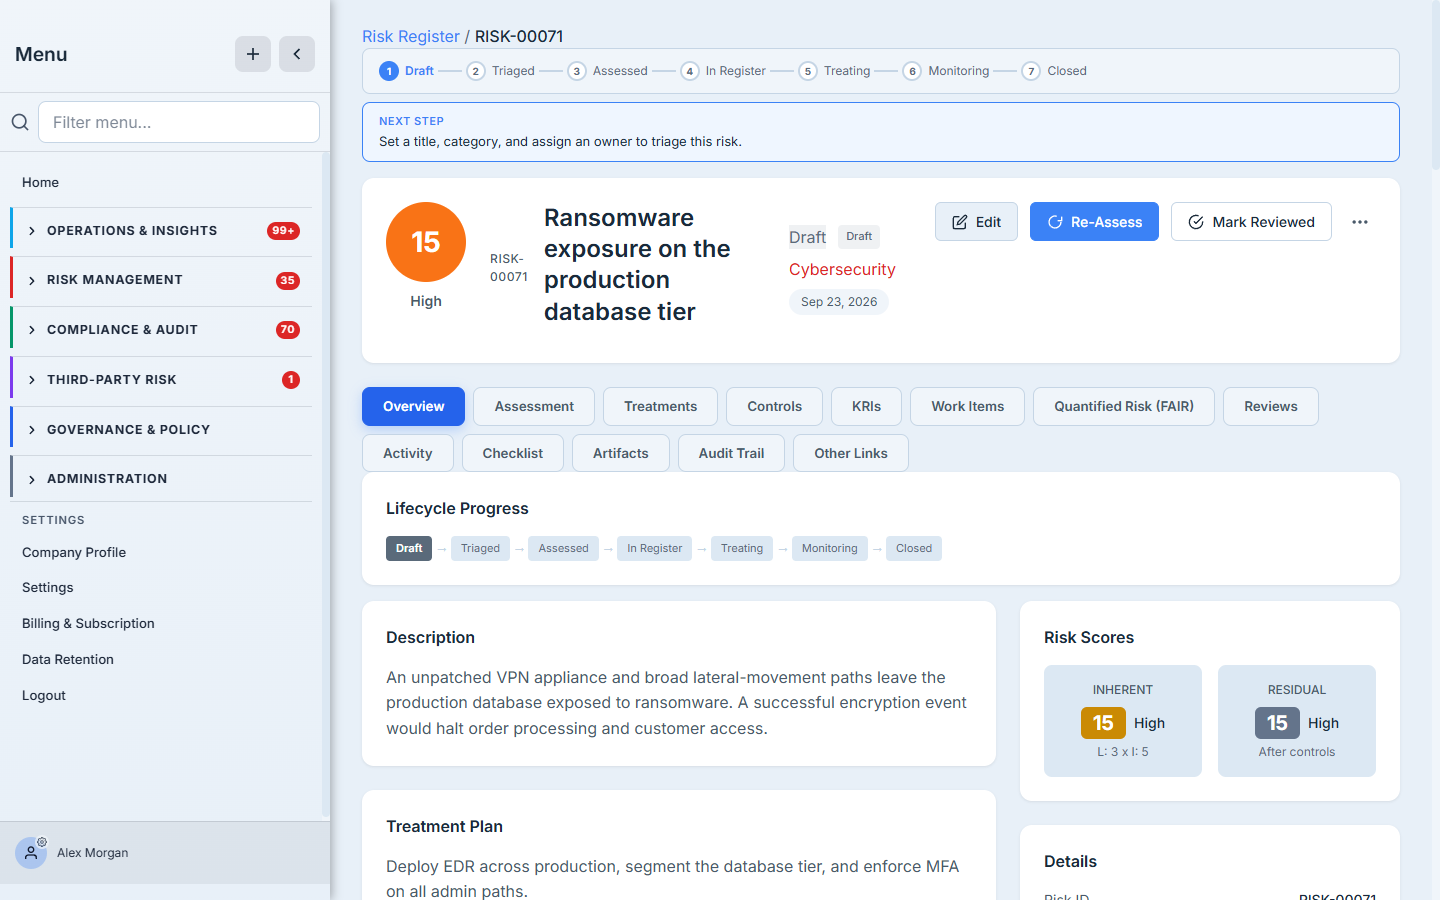
Task: Expand the Operations & Insights section
Action: pyautogui.click(x=162, y=231)
